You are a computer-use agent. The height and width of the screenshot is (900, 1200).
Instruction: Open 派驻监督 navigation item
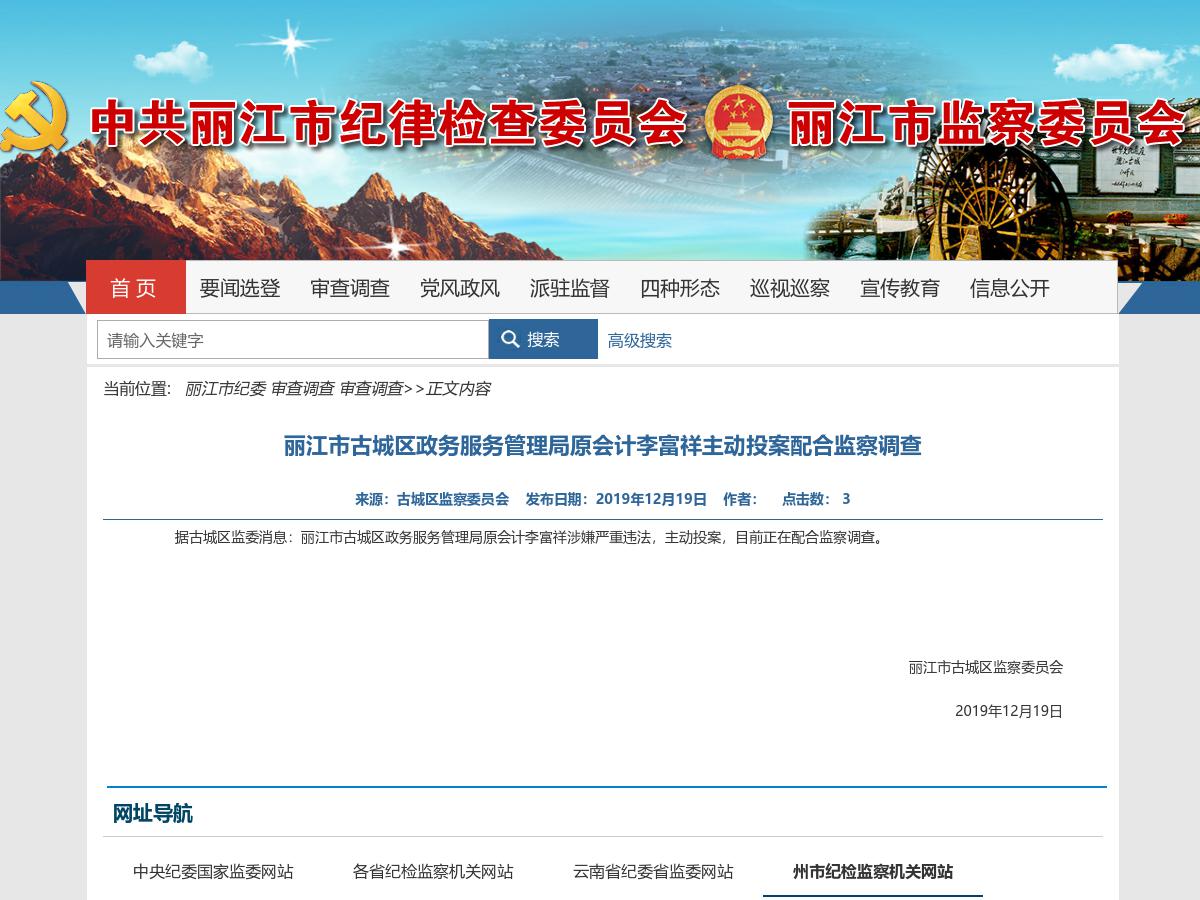click(x=570, y=288)
